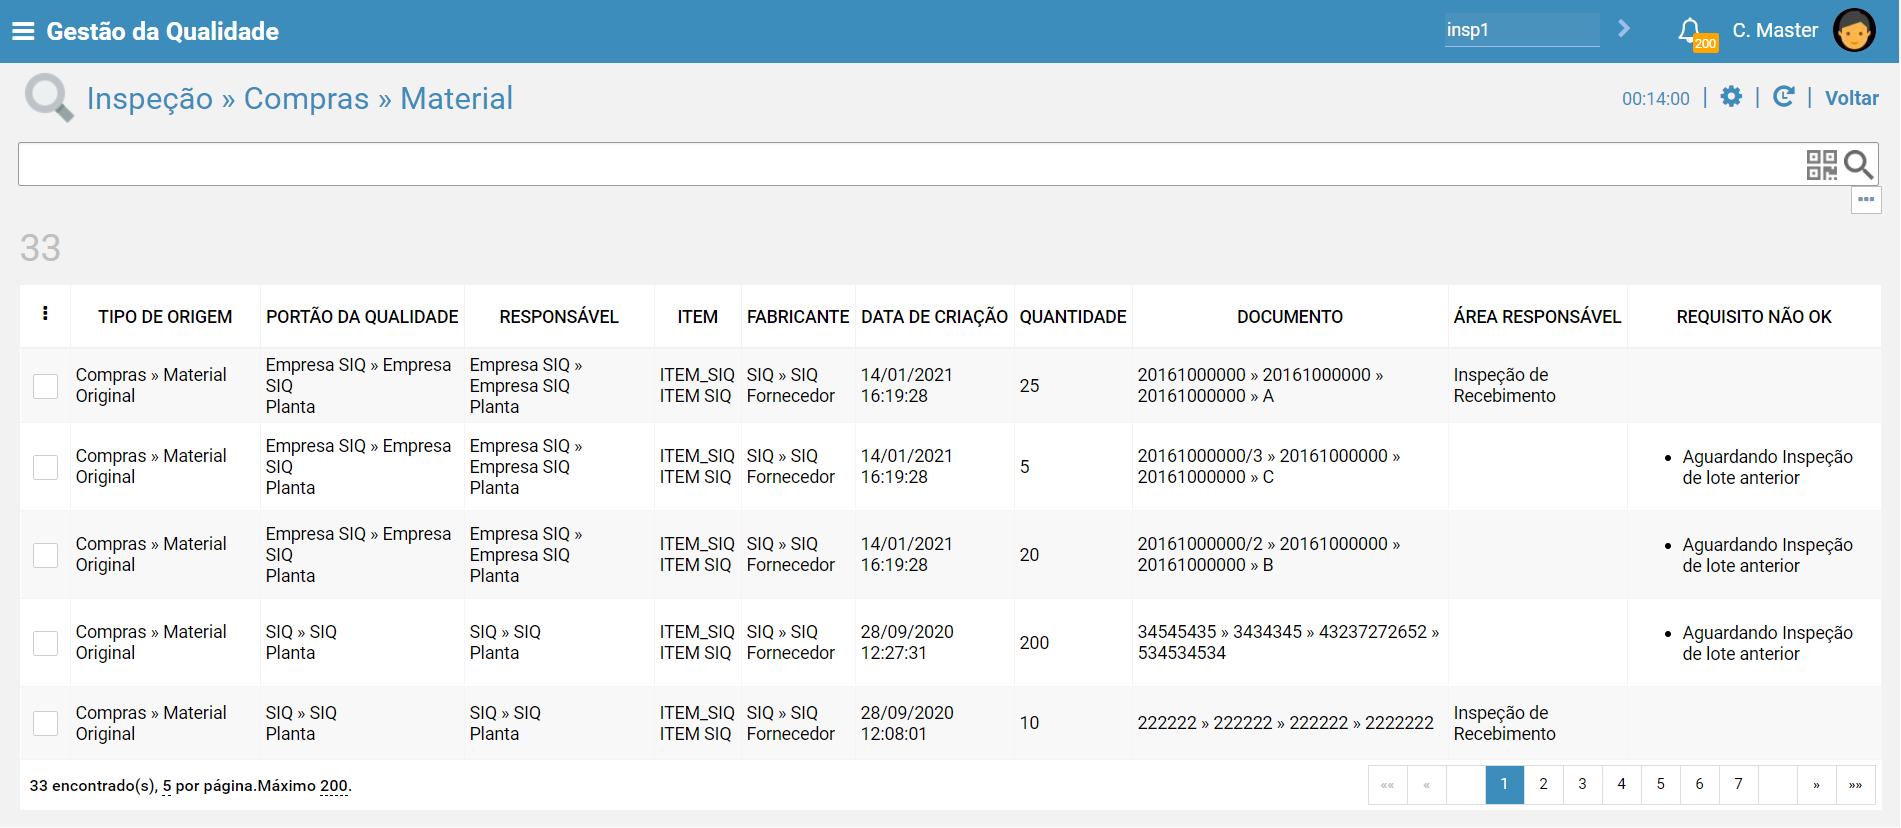Go to page 2
This screenshot has height=828, width=1901.
pyautogui.click(x=1543, y=784)
